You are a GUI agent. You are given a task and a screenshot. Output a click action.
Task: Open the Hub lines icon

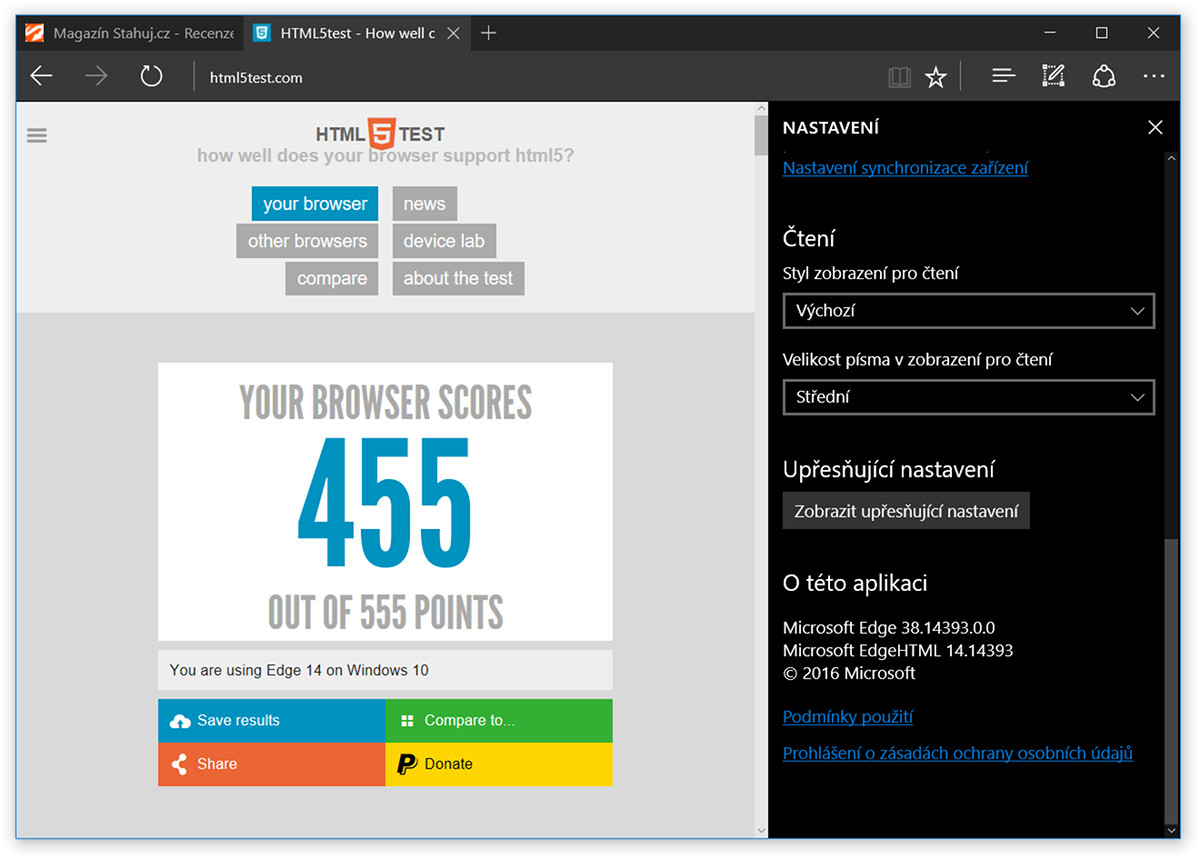coord(1004,76)
